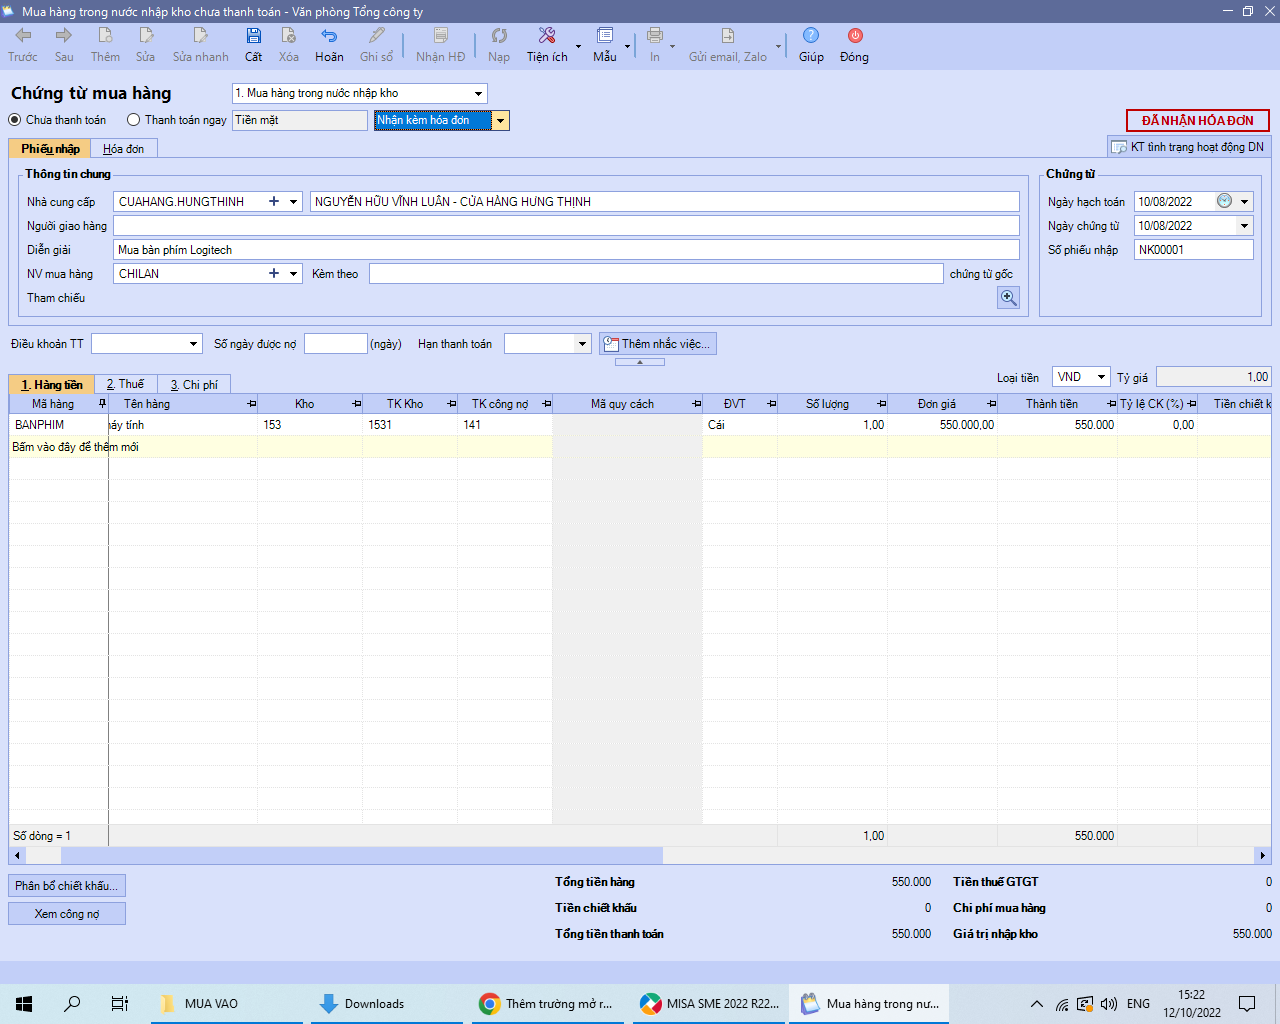Pin the Đơn giá column

992,404
